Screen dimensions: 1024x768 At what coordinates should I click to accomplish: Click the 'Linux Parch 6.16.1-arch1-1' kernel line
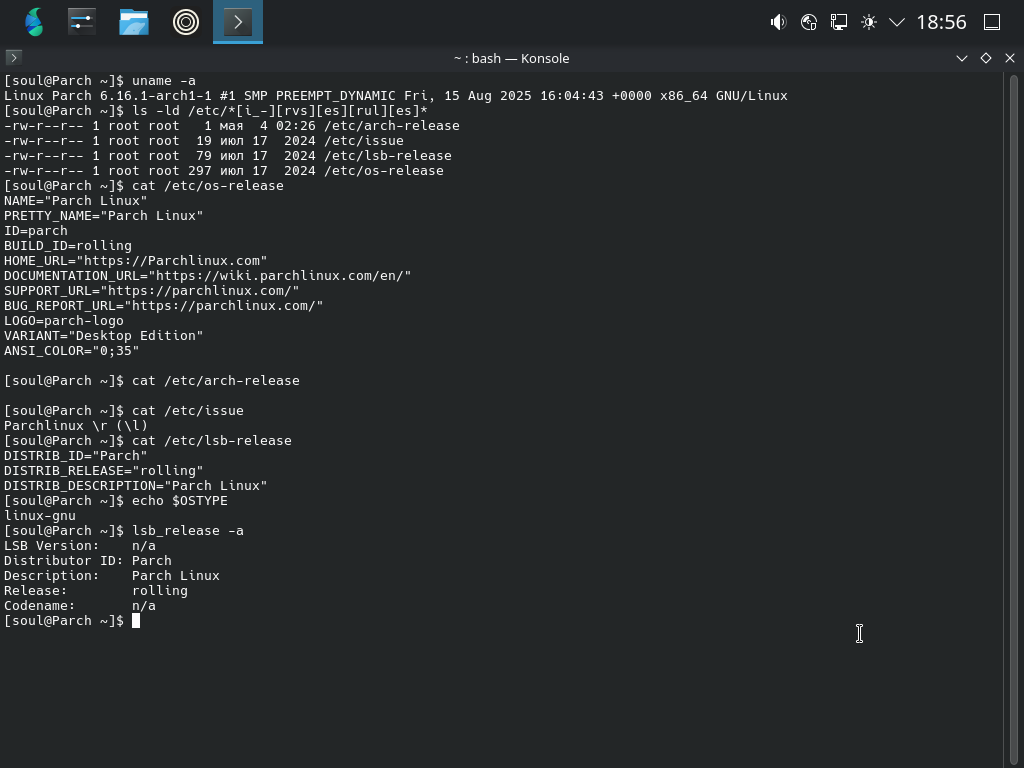pos(396,96)
